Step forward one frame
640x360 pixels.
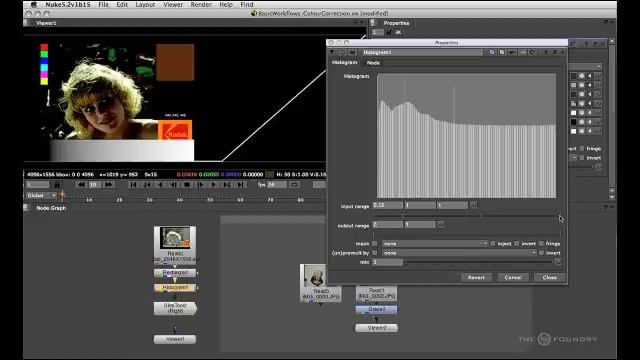point(200,185)
